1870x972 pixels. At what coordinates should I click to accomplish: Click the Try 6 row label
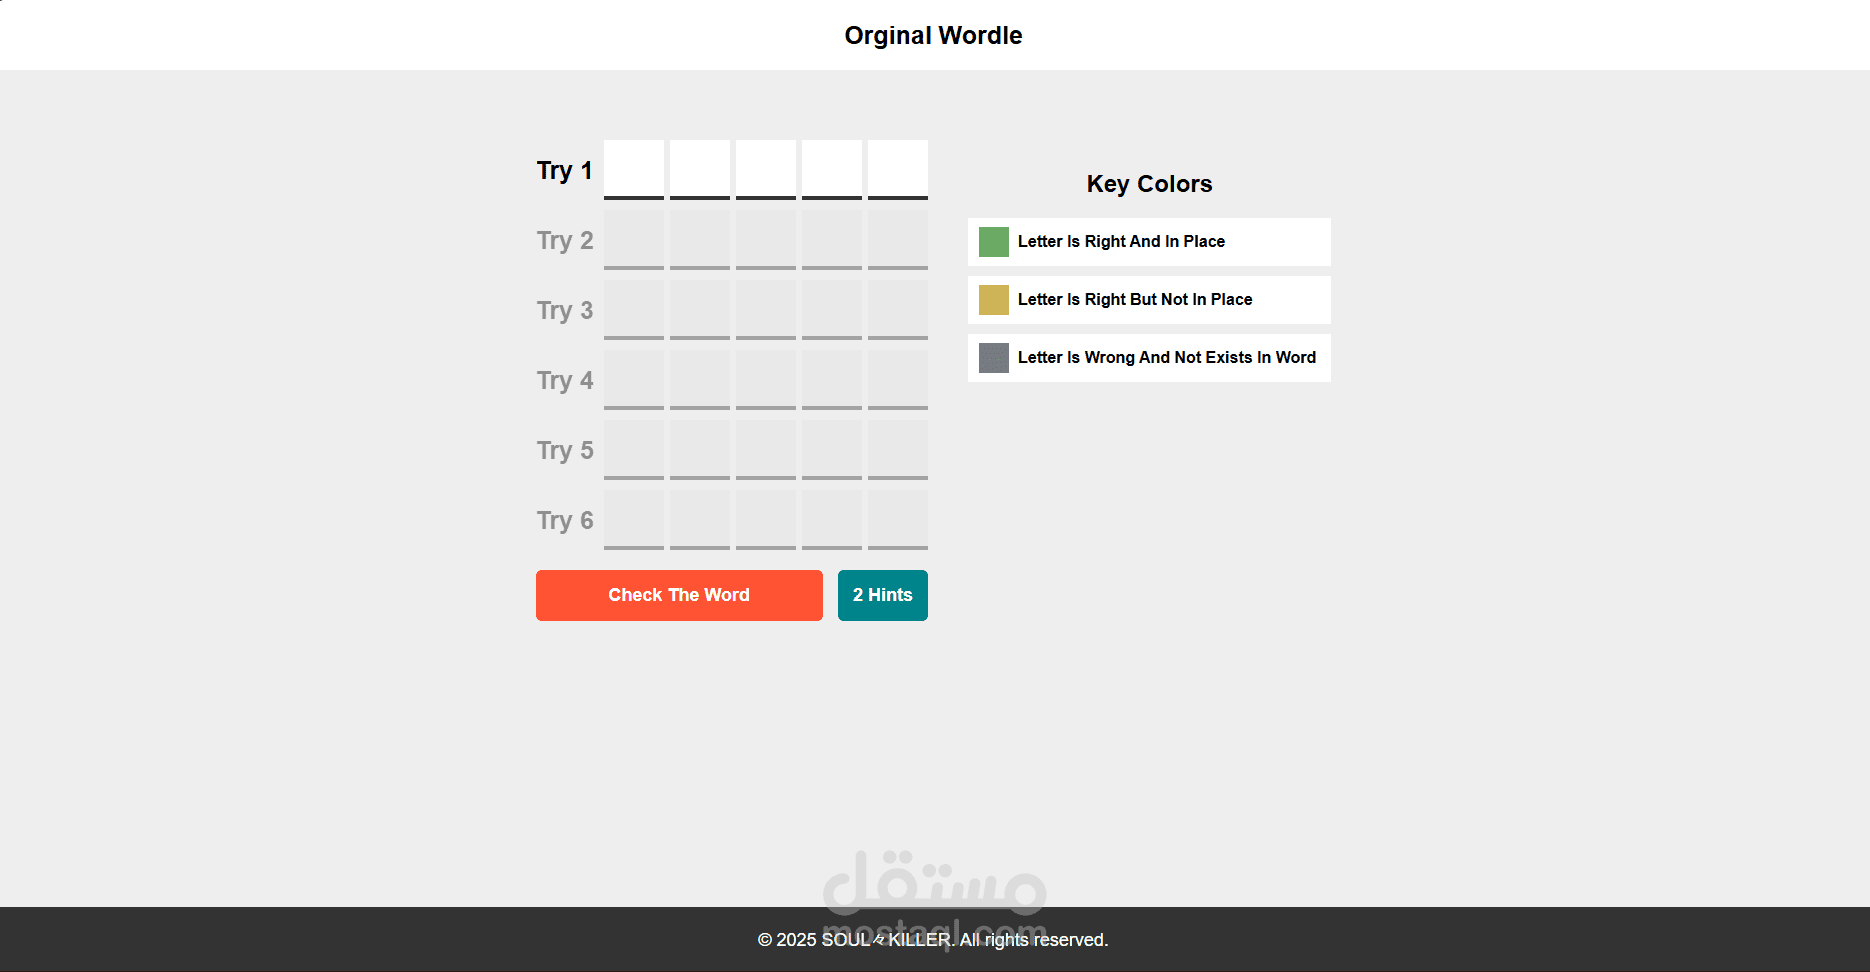click(x=565, y=521)
